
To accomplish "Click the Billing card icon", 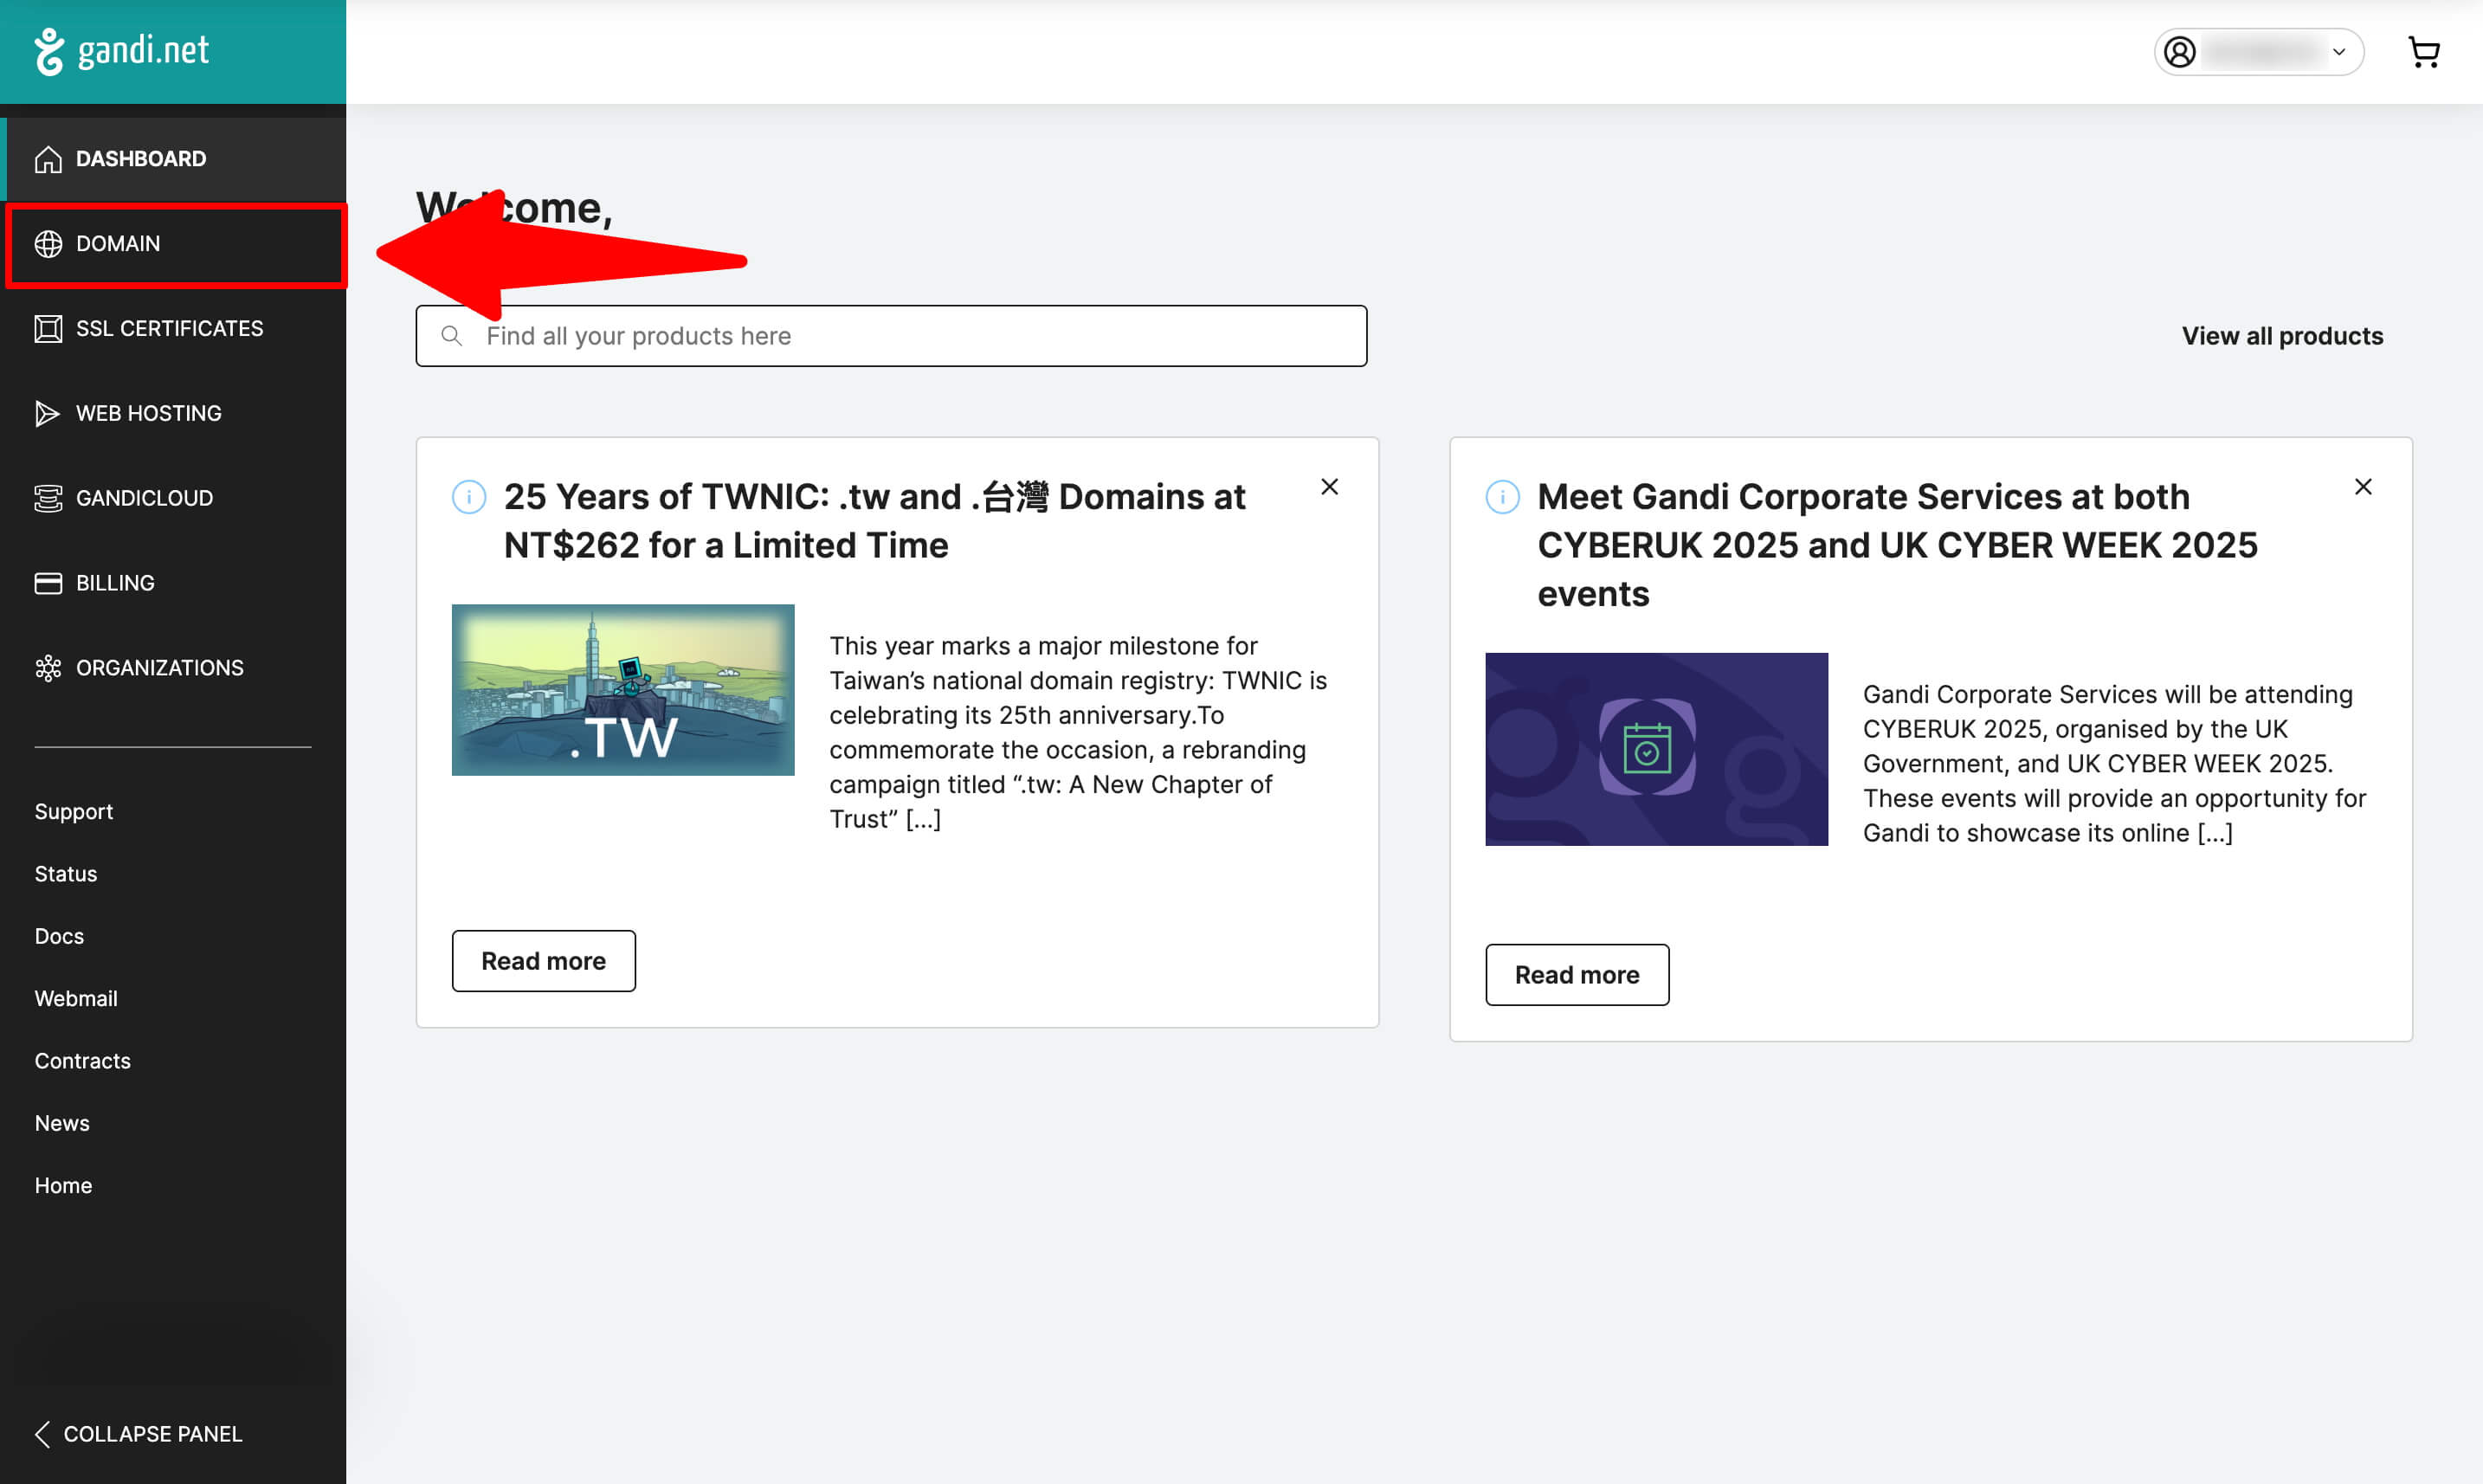I will tap(48, 583).
